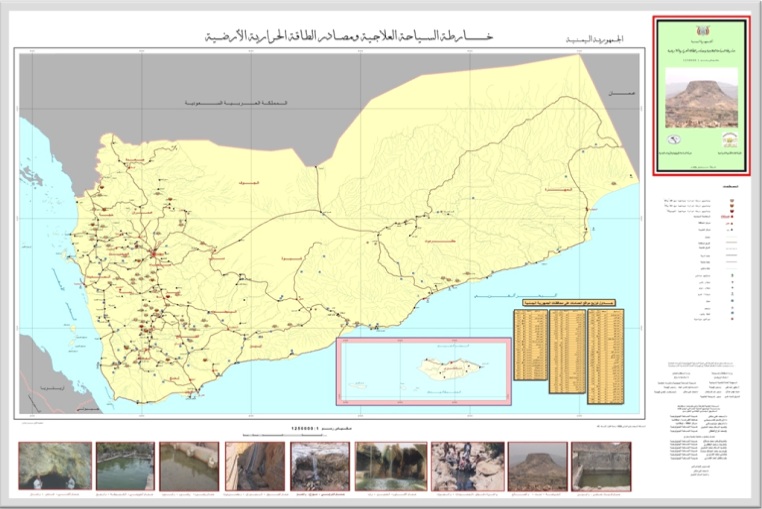Open the fourth thumbnail in the bottom strip
The image size is (762, 509).
(x=254, y=467)
